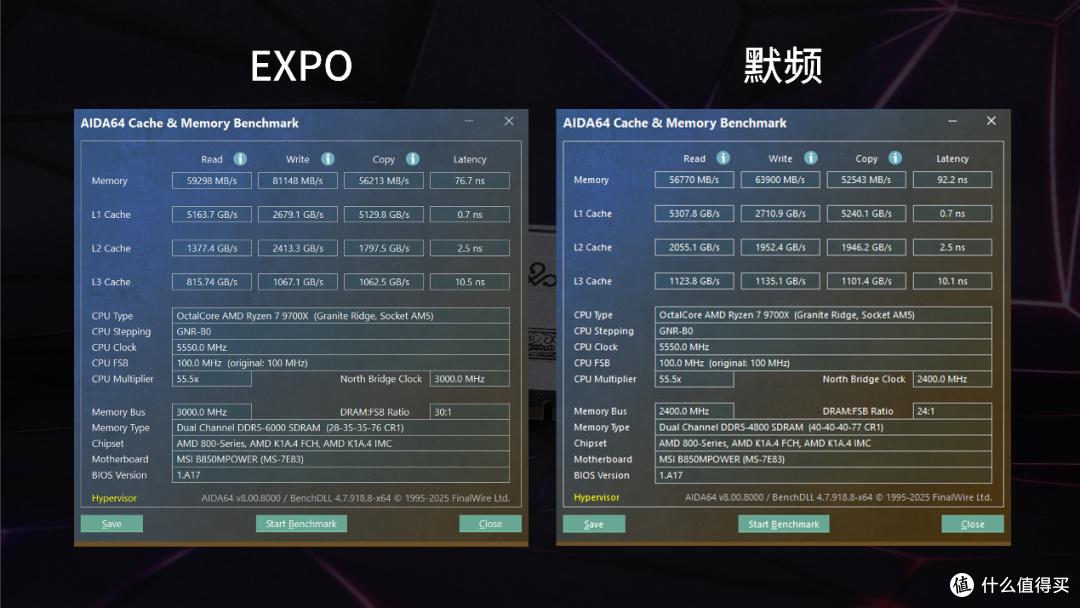Image resolution: width=1080 pixels, height=608 pixels.
Task: Click L2 Cache read 2055.1 GB/s
Action: click(694, 247)
